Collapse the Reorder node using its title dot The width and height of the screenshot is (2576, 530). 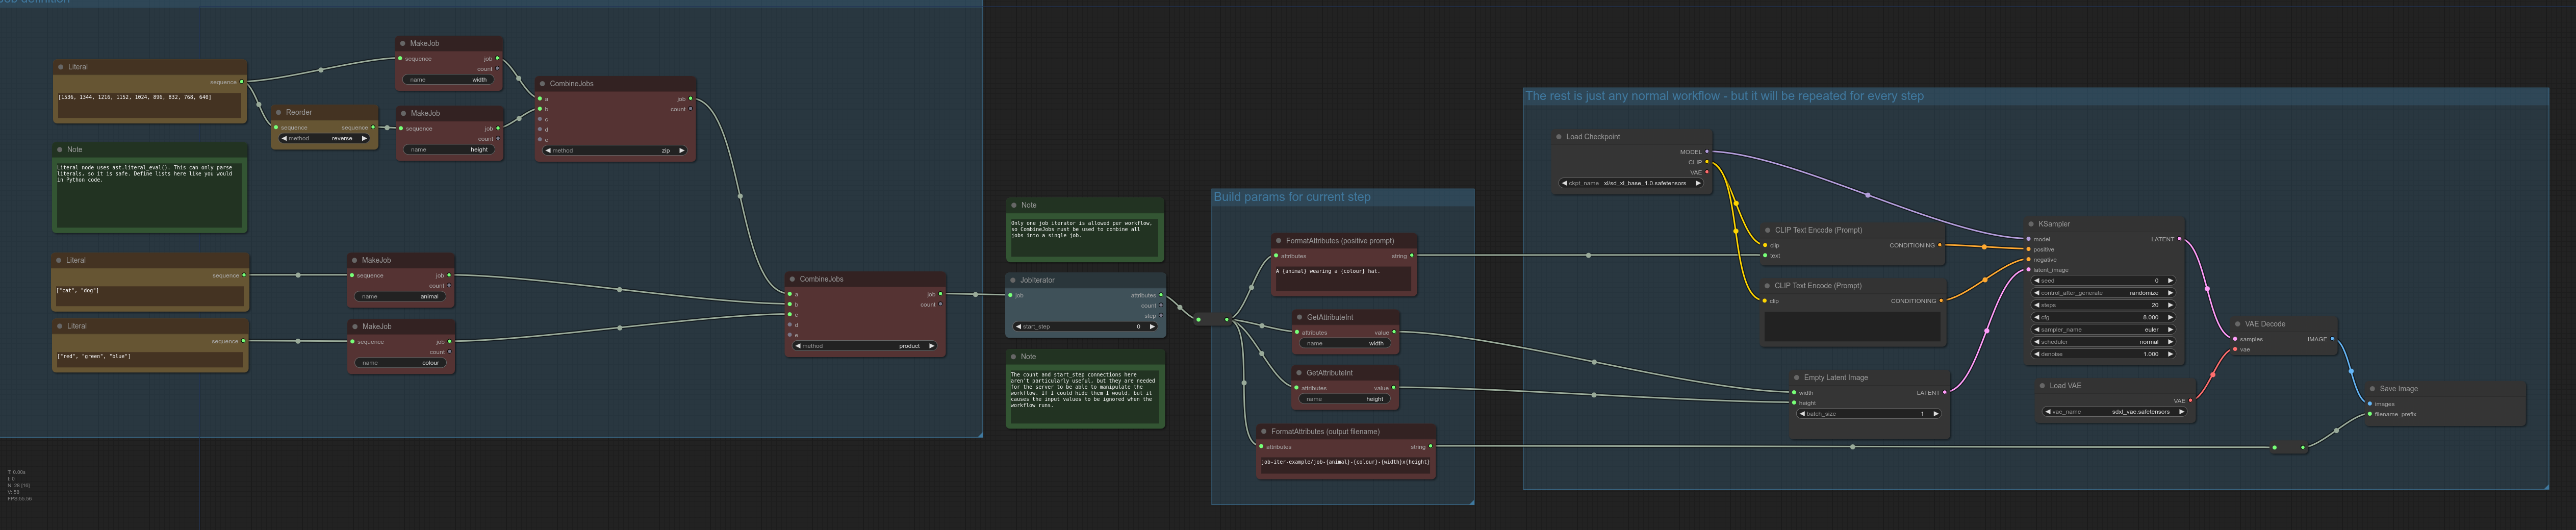click(x=278, y=113)
